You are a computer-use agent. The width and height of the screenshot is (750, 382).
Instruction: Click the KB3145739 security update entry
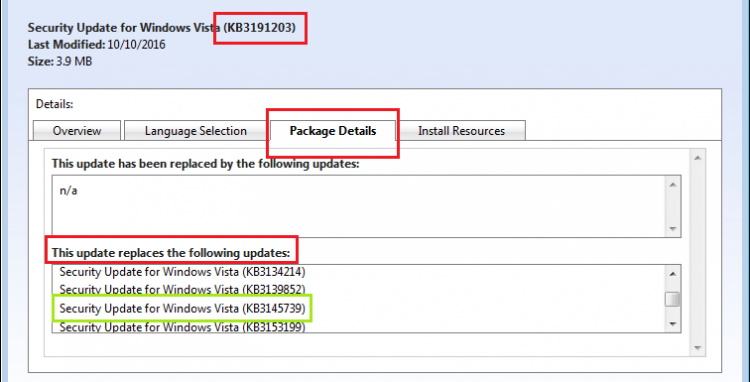(x=182, y=309)
